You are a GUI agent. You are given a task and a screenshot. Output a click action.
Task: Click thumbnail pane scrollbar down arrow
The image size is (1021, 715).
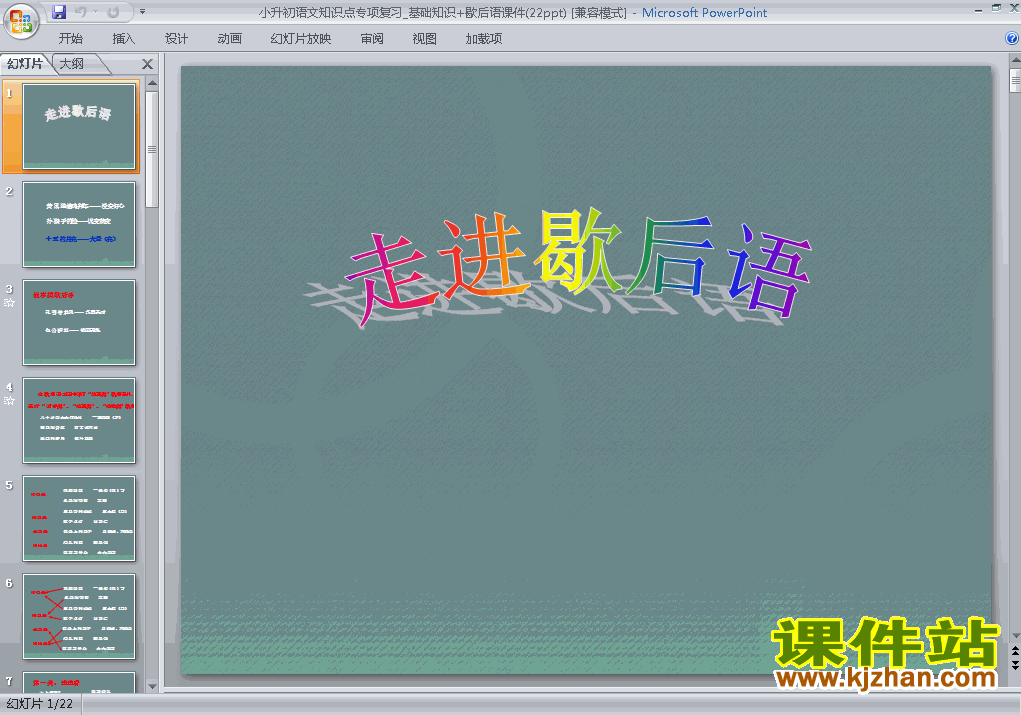click(152, 686)
